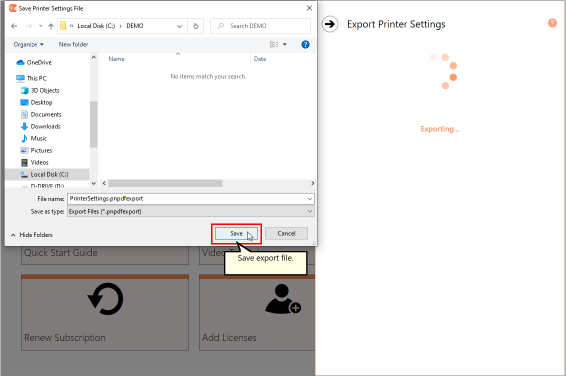This screenshot has height=376, width=566.
Task: Click Save in the save dialog
Action: pos(236,233)
